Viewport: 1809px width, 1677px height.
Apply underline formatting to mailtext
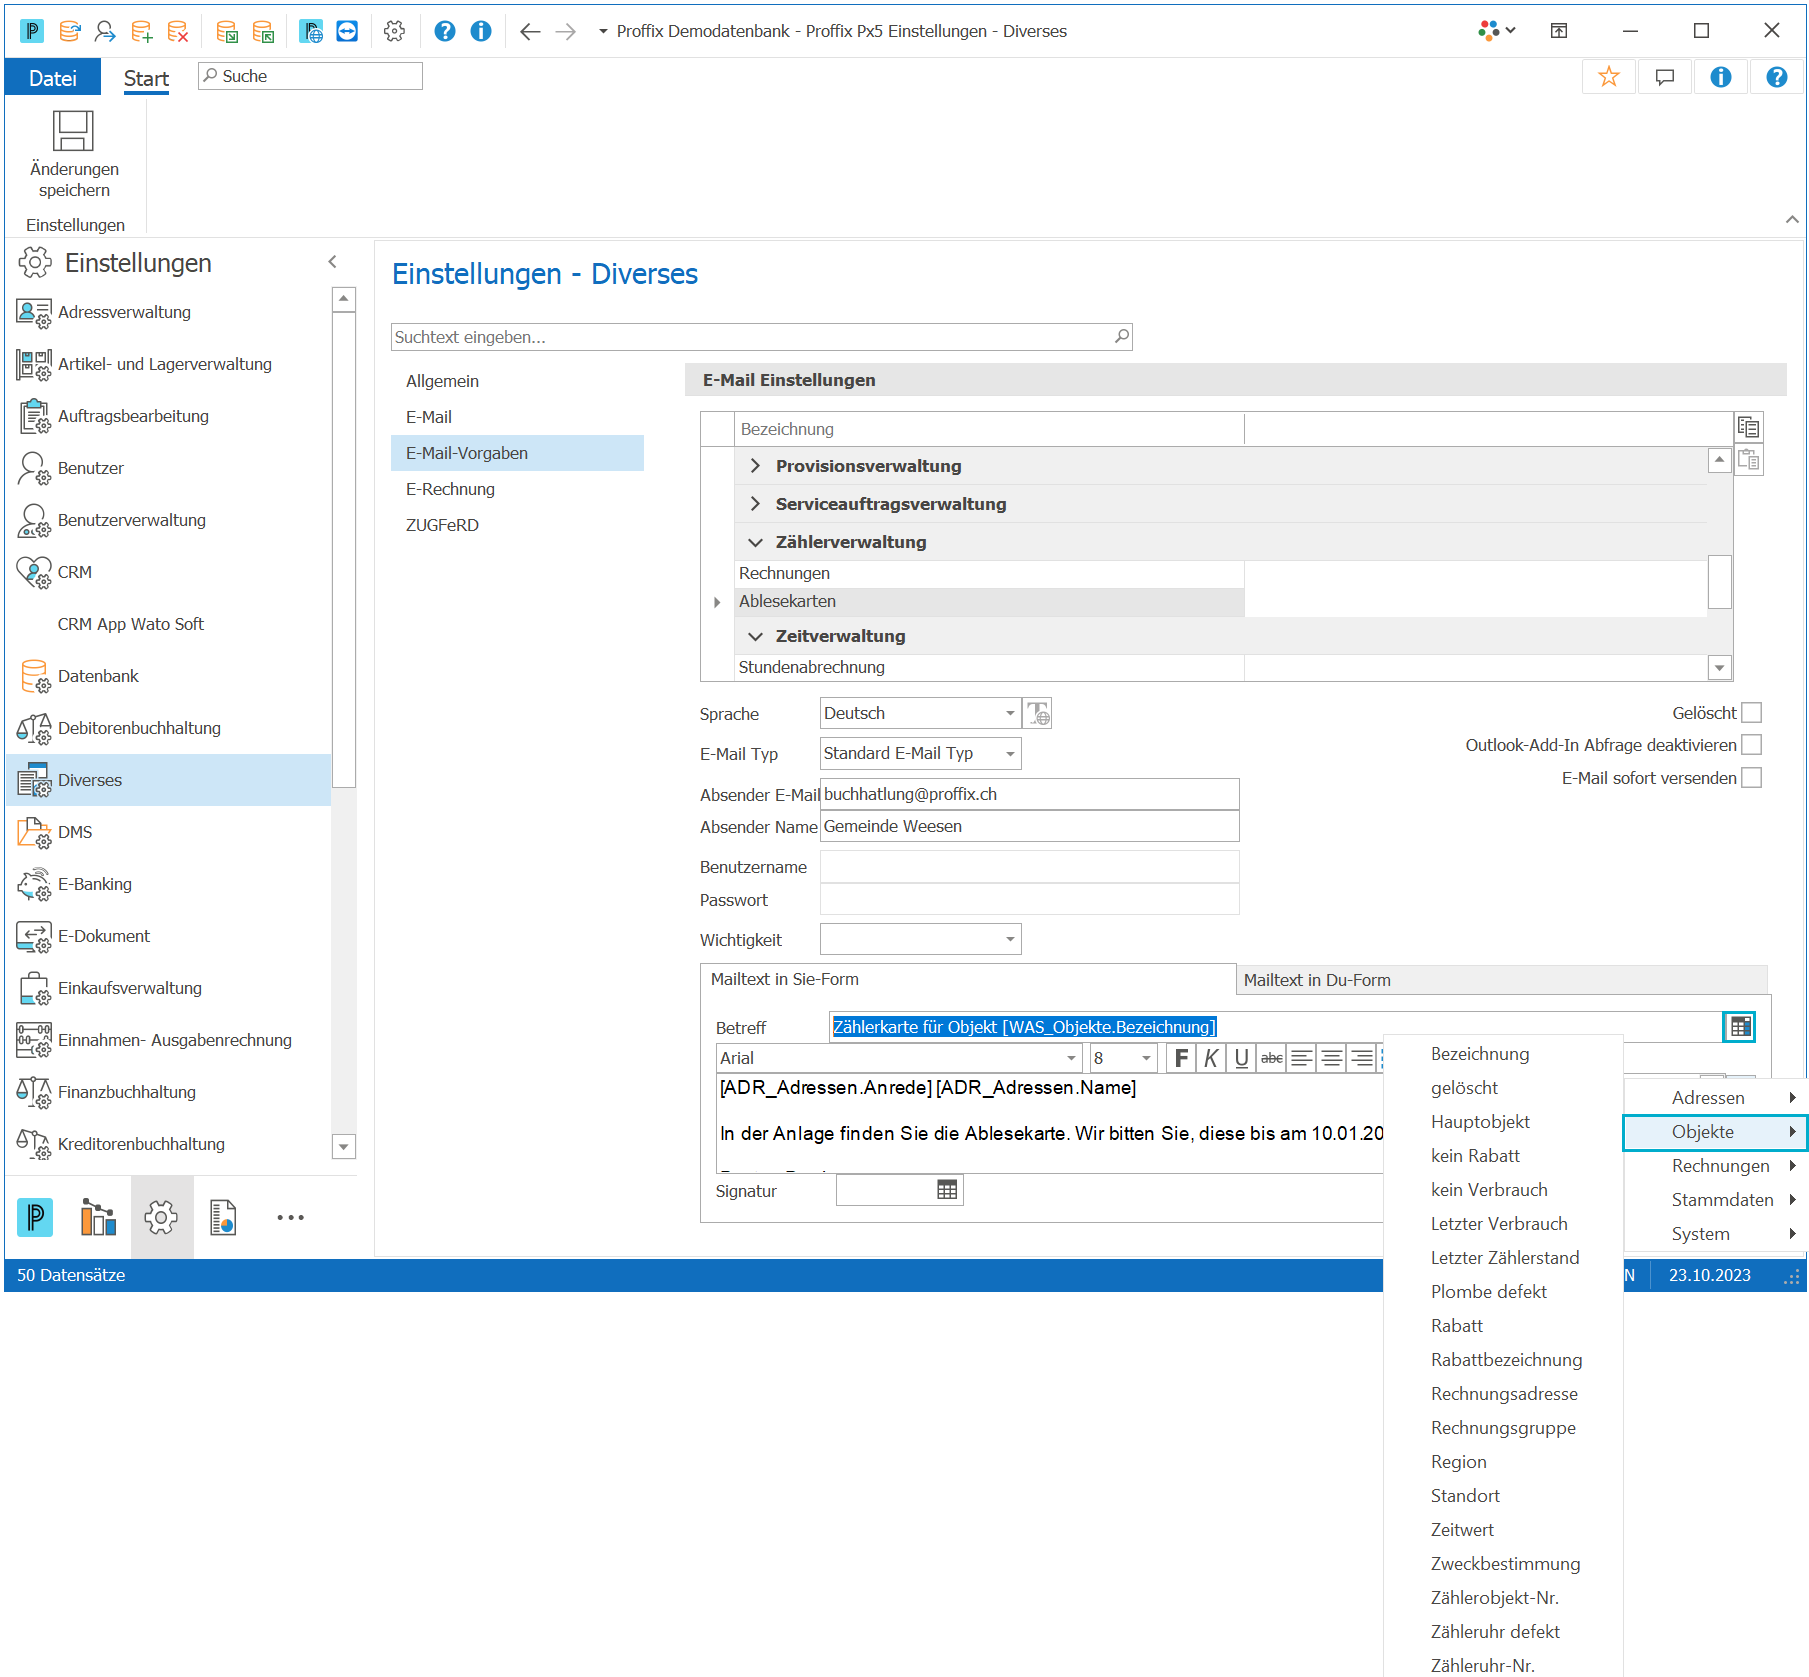pyautogui.click(x=1241, y=1058)
